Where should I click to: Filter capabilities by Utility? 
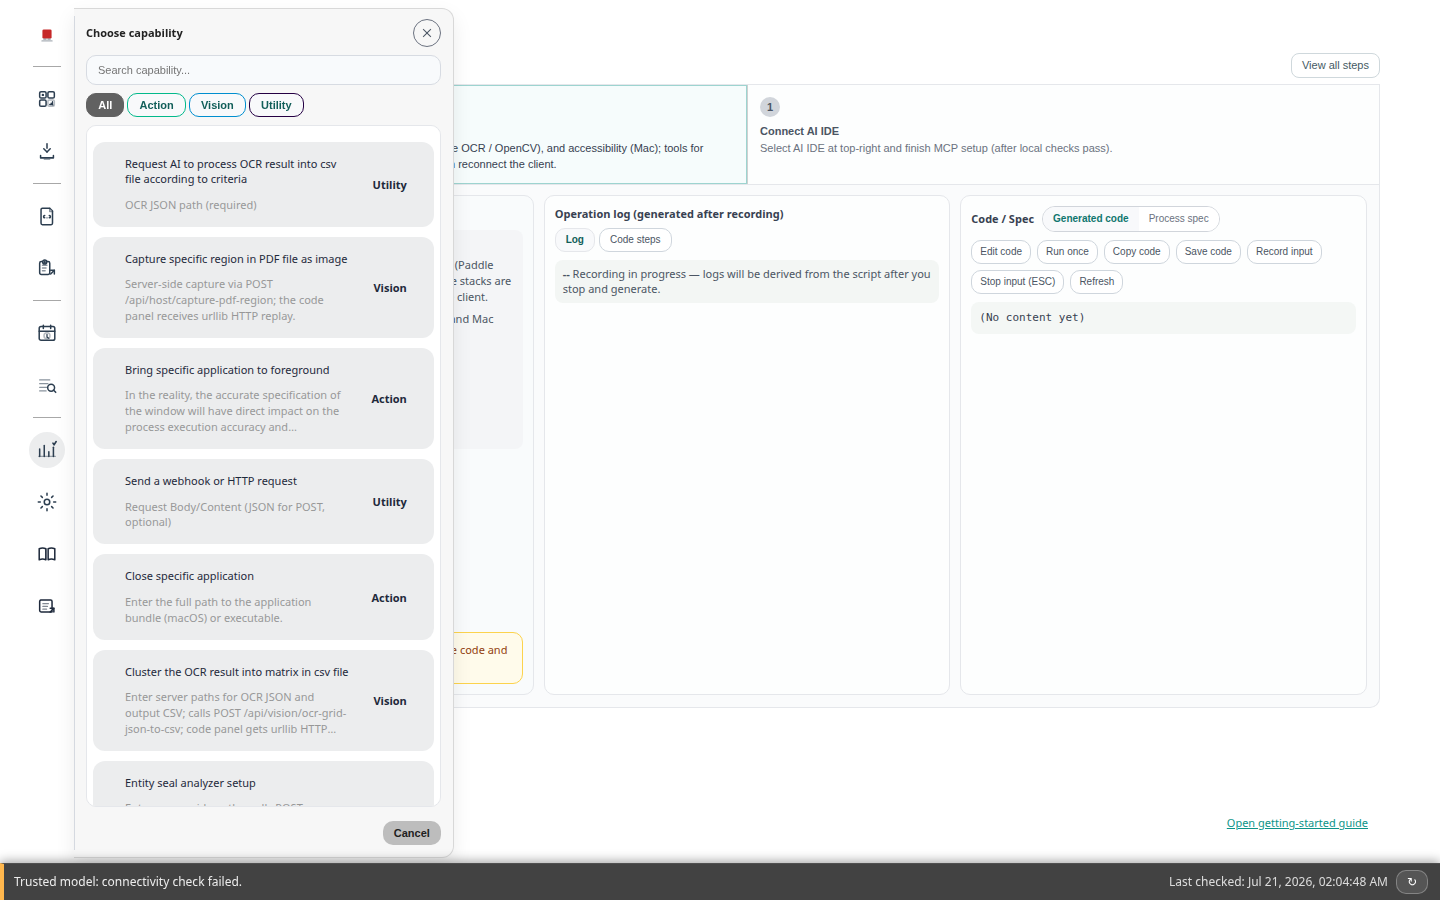point(276,105)
